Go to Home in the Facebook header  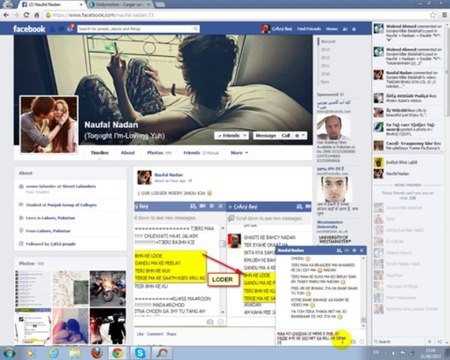click(x=332, y=29)
